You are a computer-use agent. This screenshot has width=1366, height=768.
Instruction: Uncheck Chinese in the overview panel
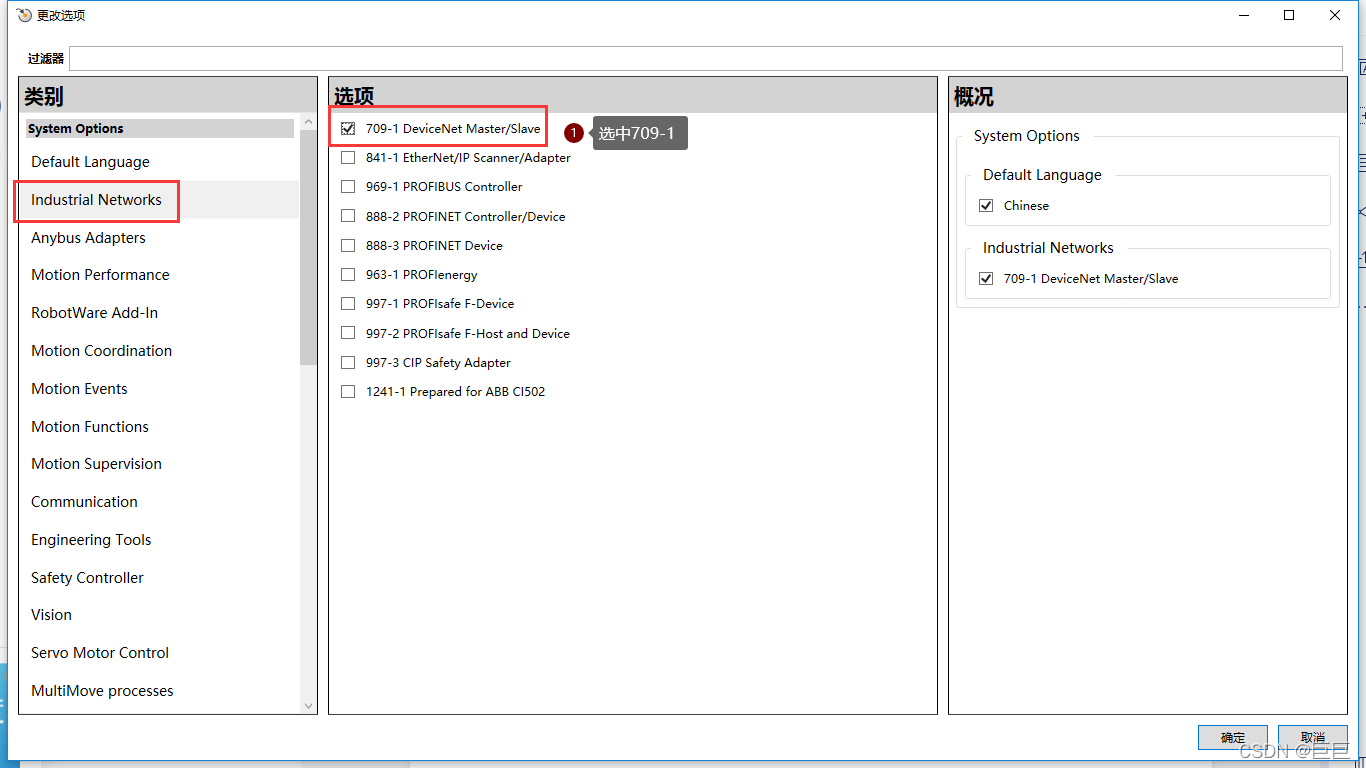click(986, 205)
